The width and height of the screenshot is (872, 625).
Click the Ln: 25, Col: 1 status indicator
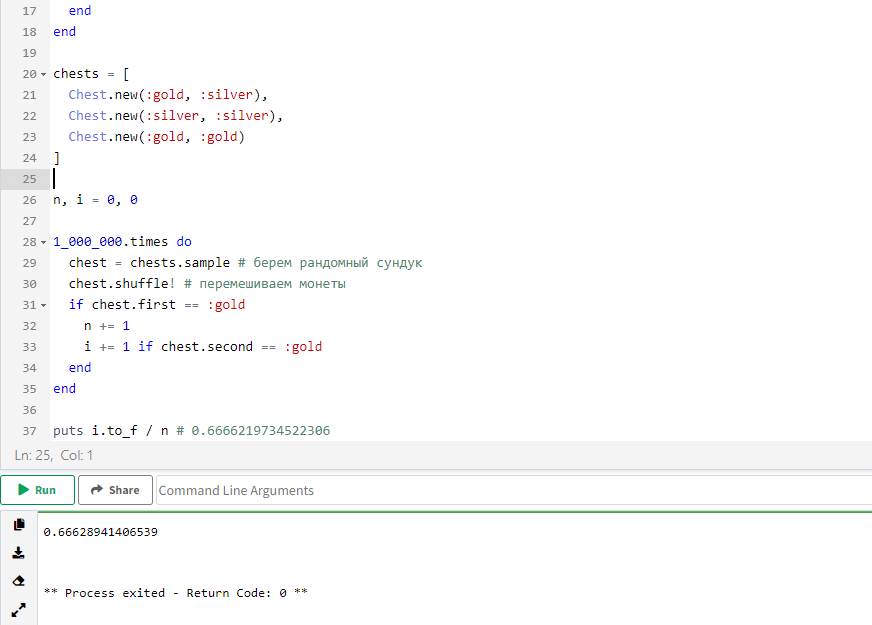54,455
